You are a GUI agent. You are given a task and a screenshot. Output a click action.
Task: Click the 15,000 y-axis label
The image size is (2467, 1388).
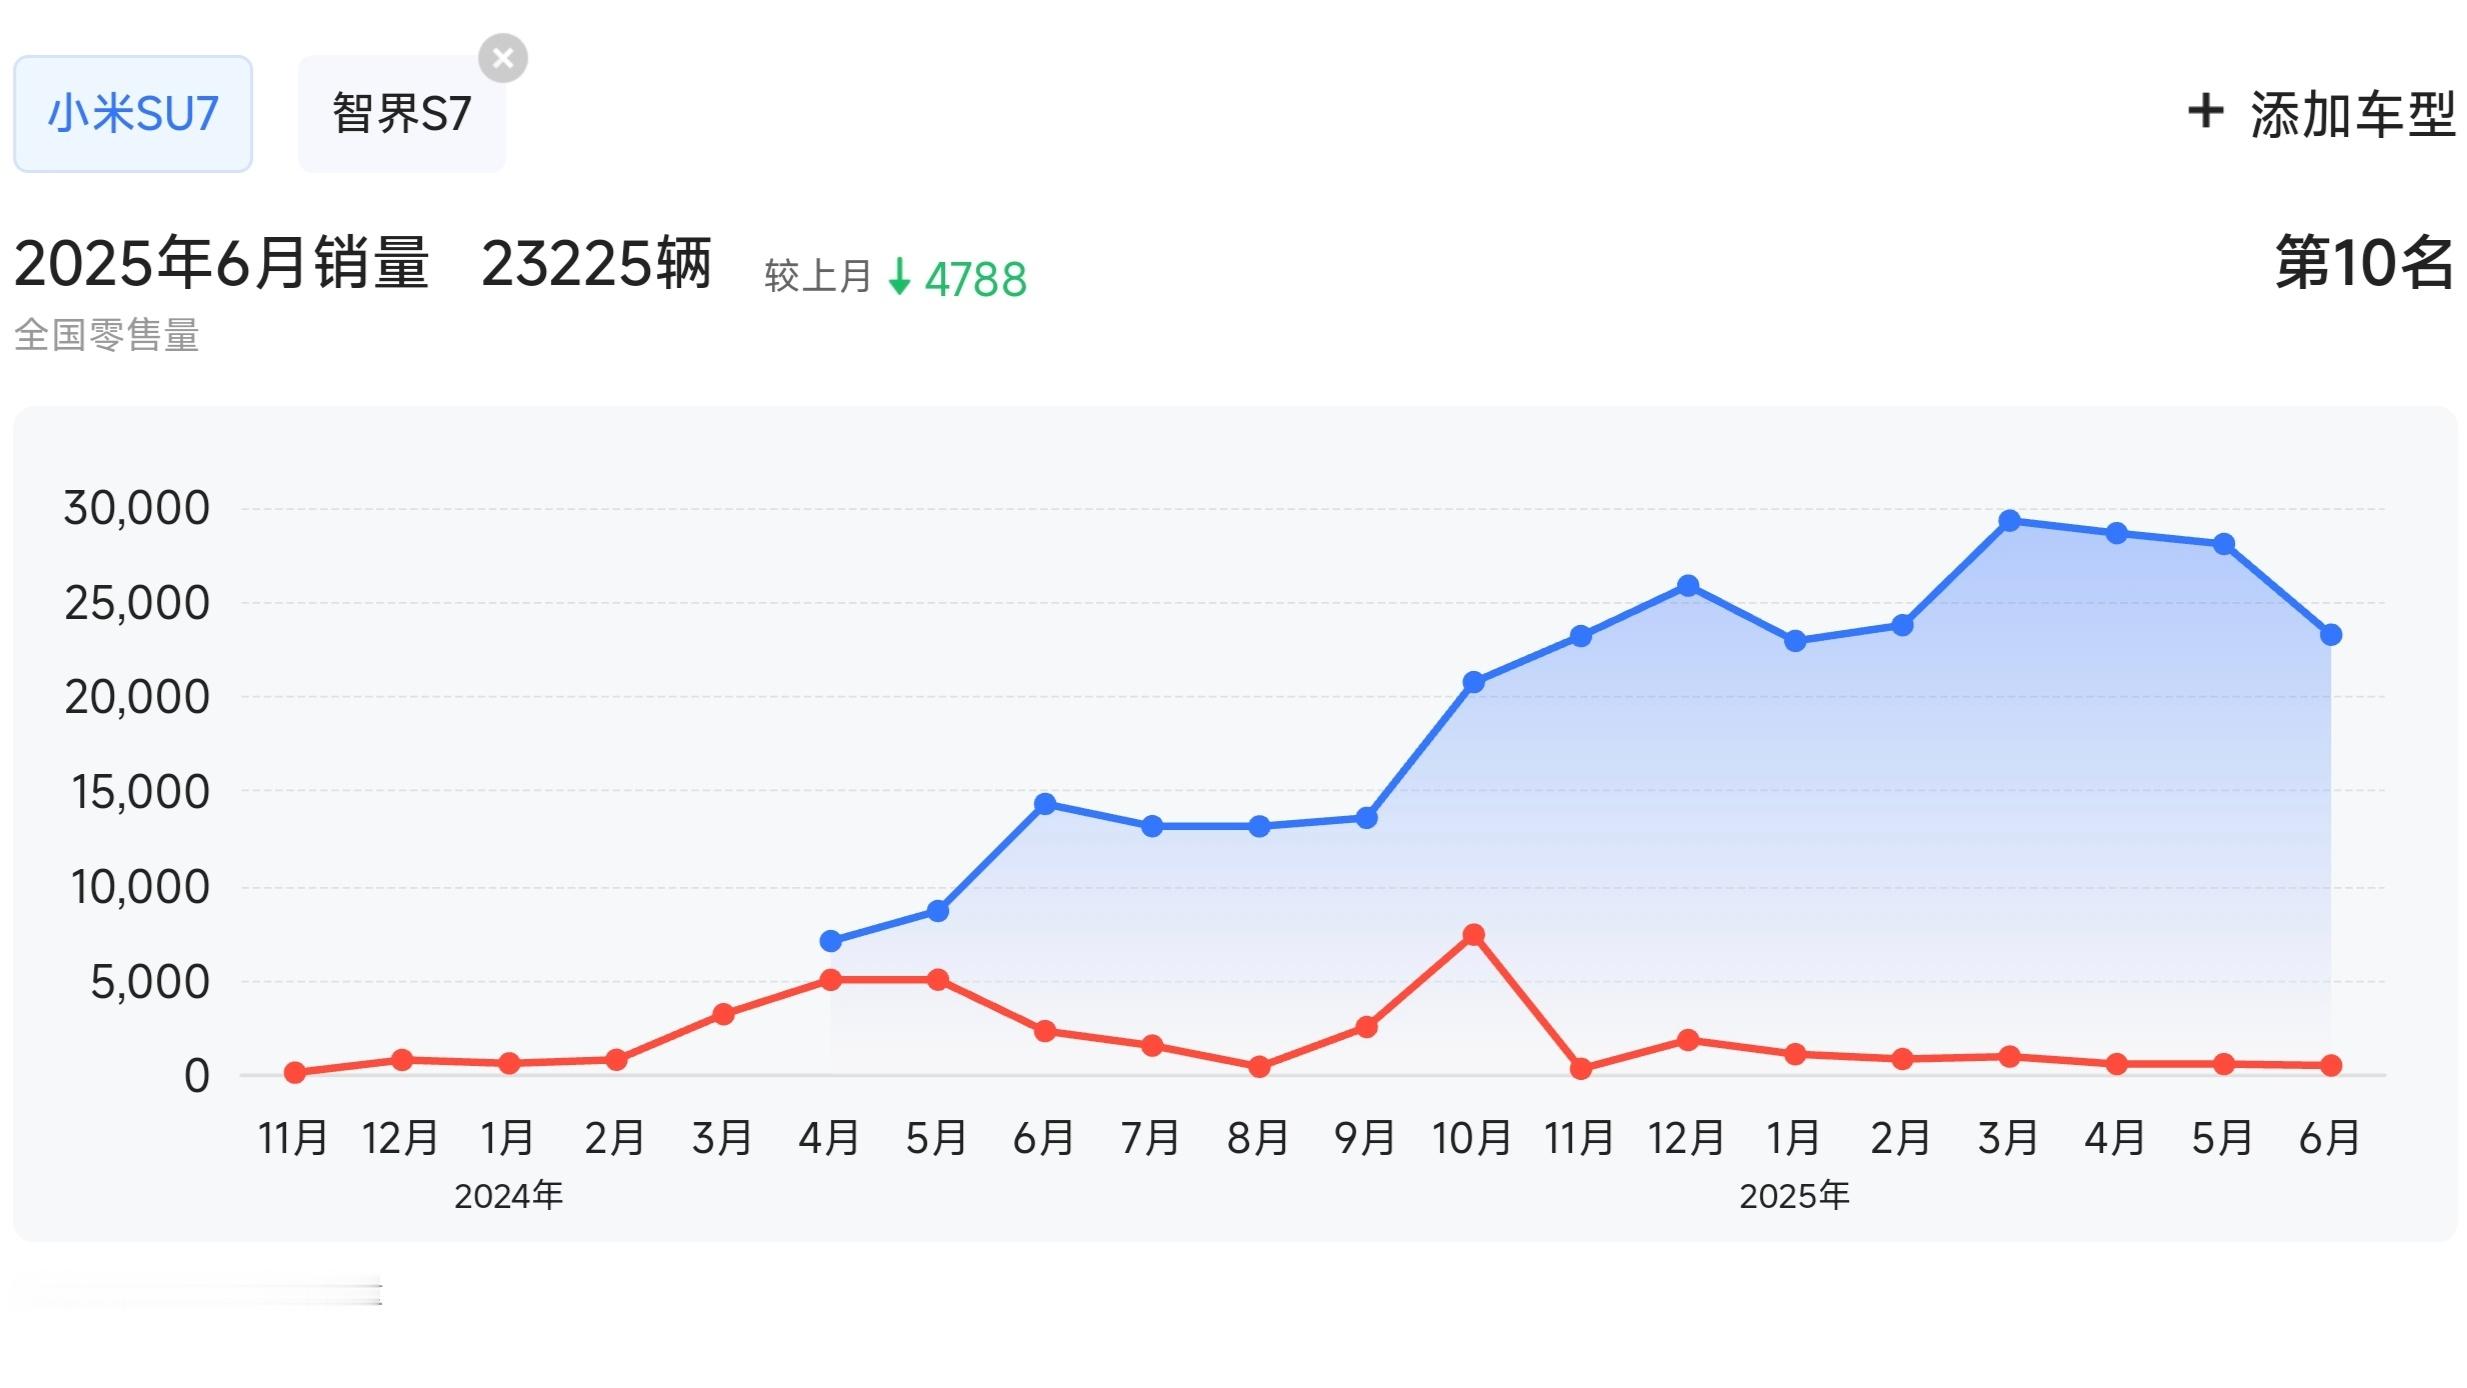(139, 792)
